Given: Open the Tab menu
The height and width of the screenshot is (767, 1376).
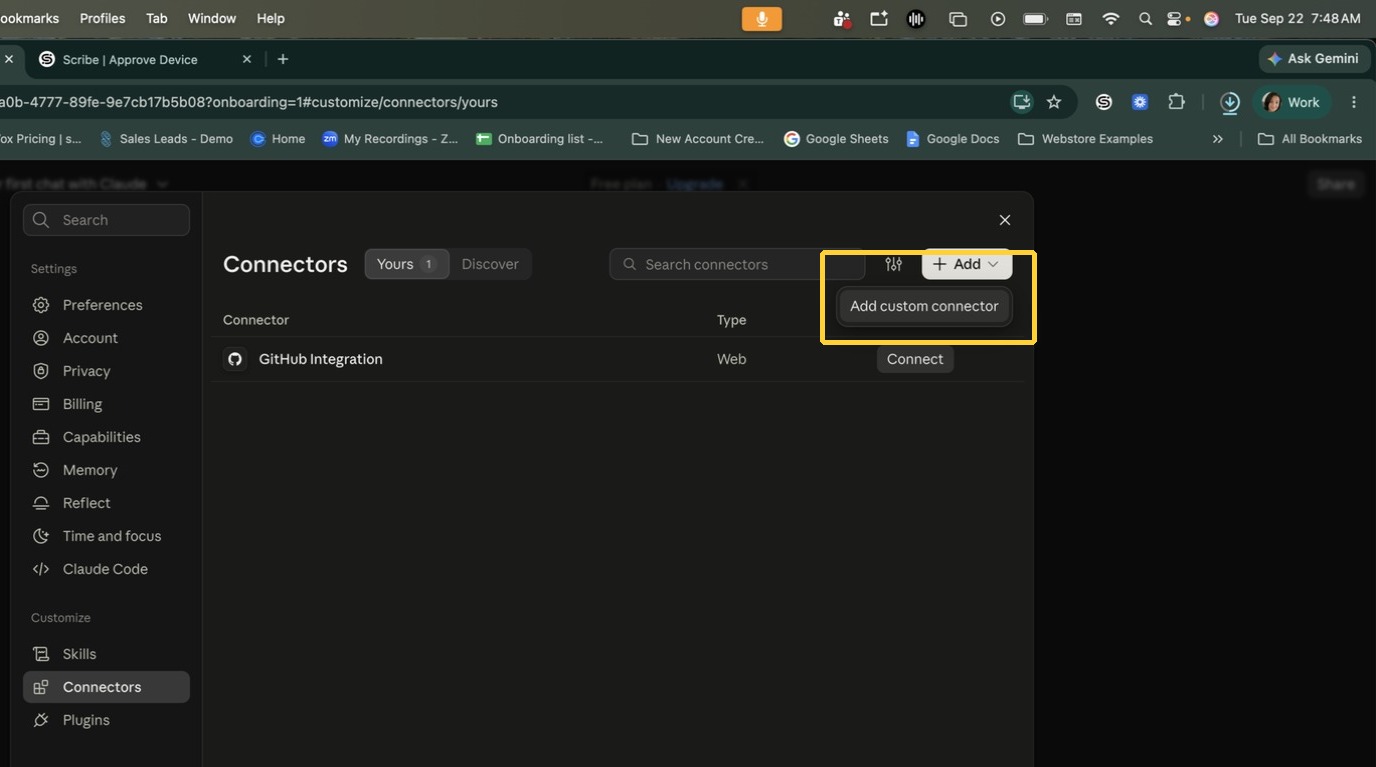Looking at the screenshot, I should tap(157, 18).
